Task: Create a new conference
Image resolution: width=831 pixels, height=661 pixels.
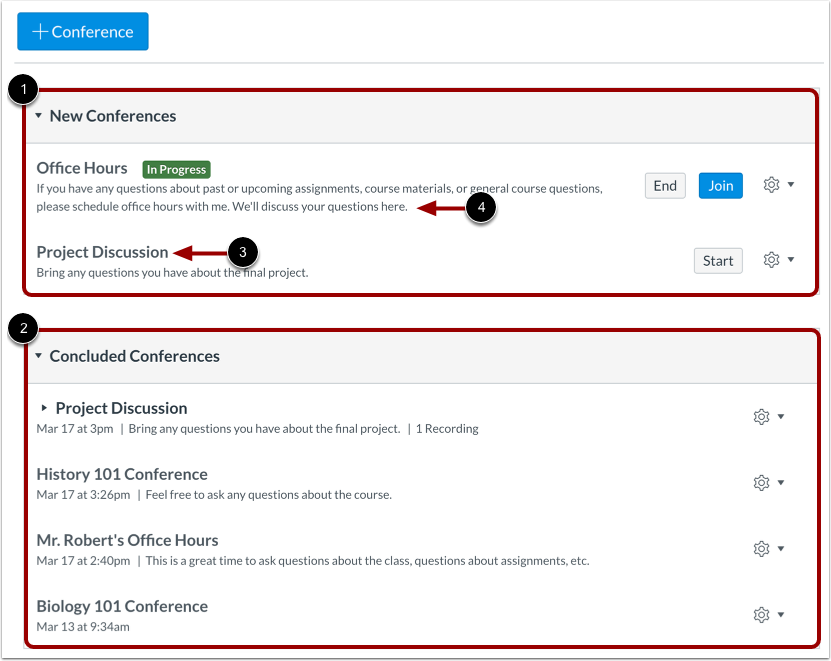Action: (x=82, y=31)
